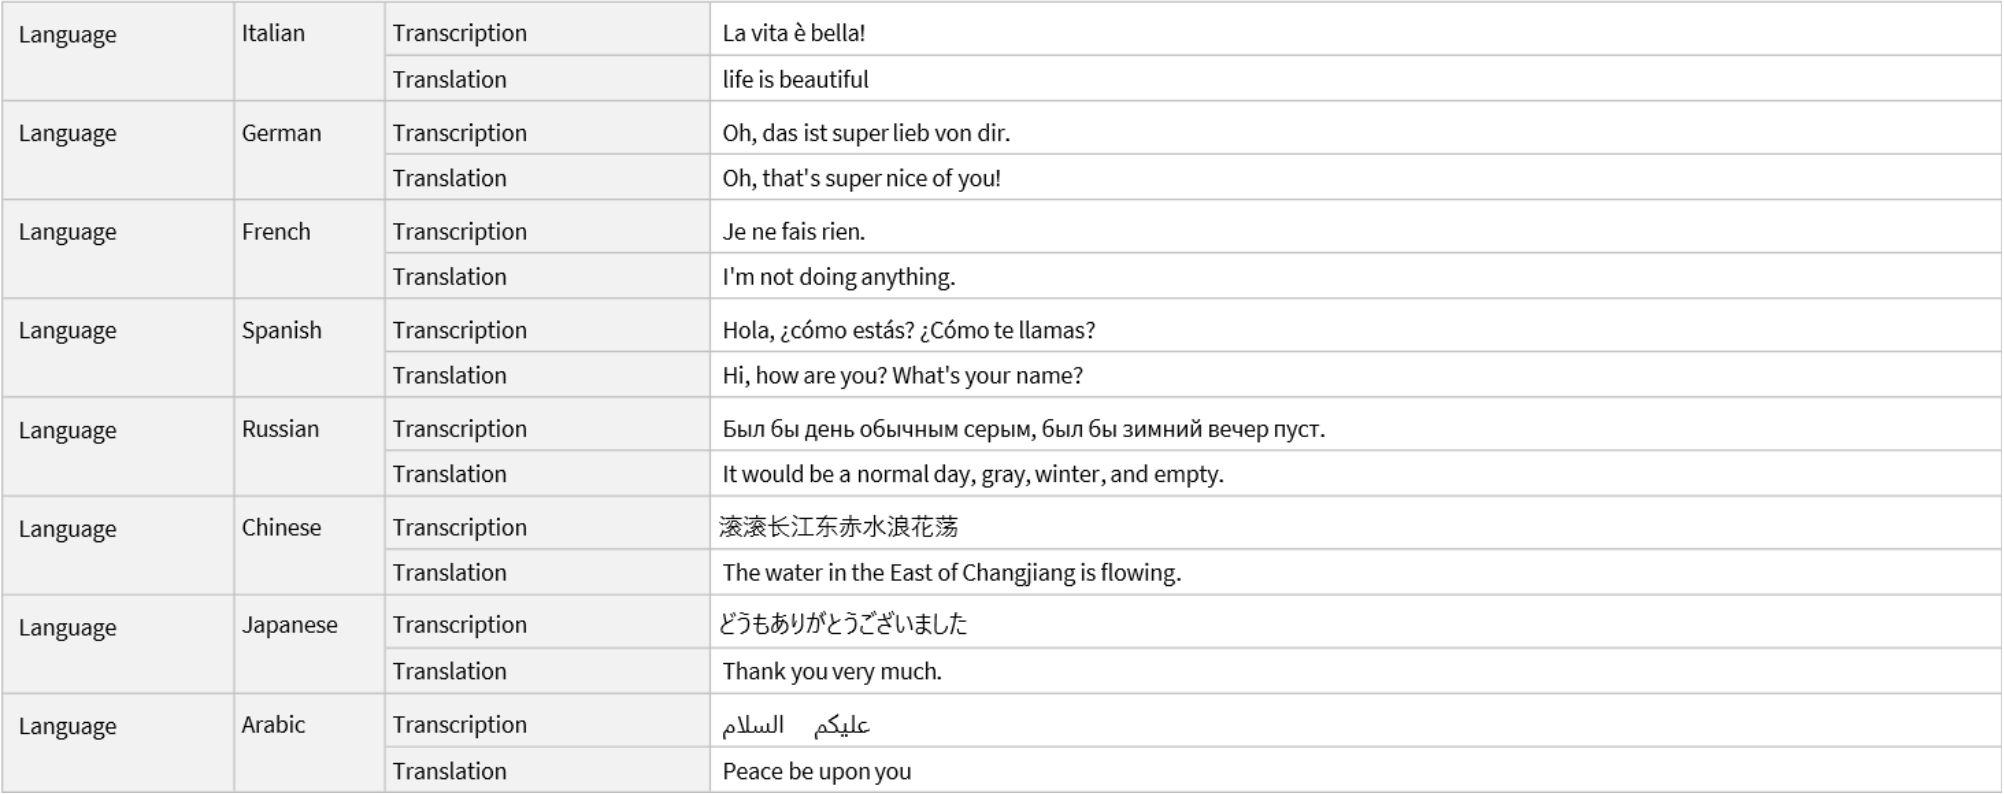Select the "Je ne fais rien." transcription

794,232
